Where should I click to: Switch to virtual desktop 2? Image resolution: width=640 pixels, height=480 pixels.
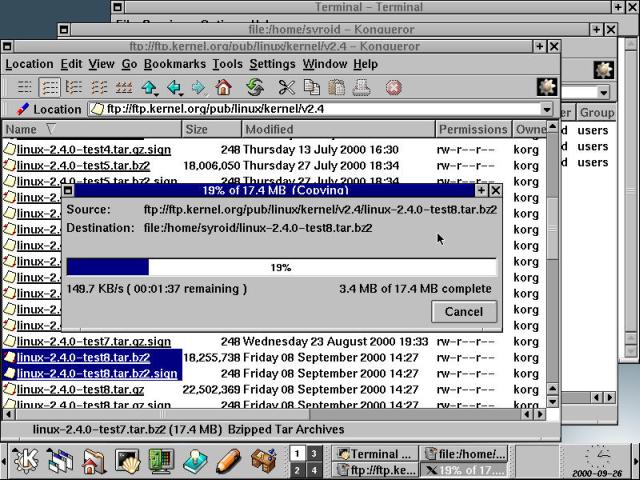click(x=297, y=470)
